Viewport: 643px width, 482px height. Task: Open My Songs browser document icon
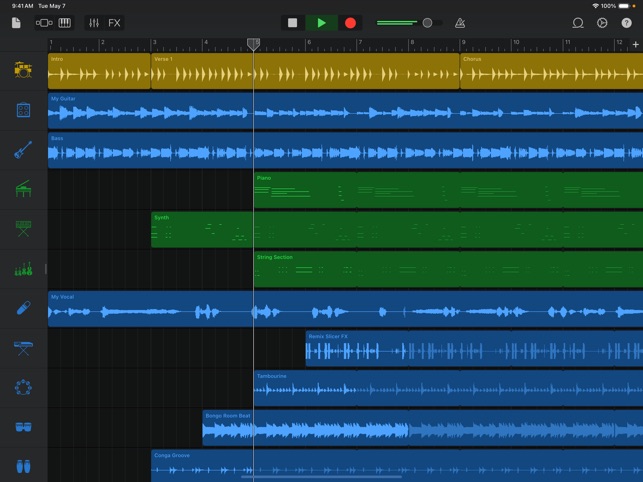point(16,23)
